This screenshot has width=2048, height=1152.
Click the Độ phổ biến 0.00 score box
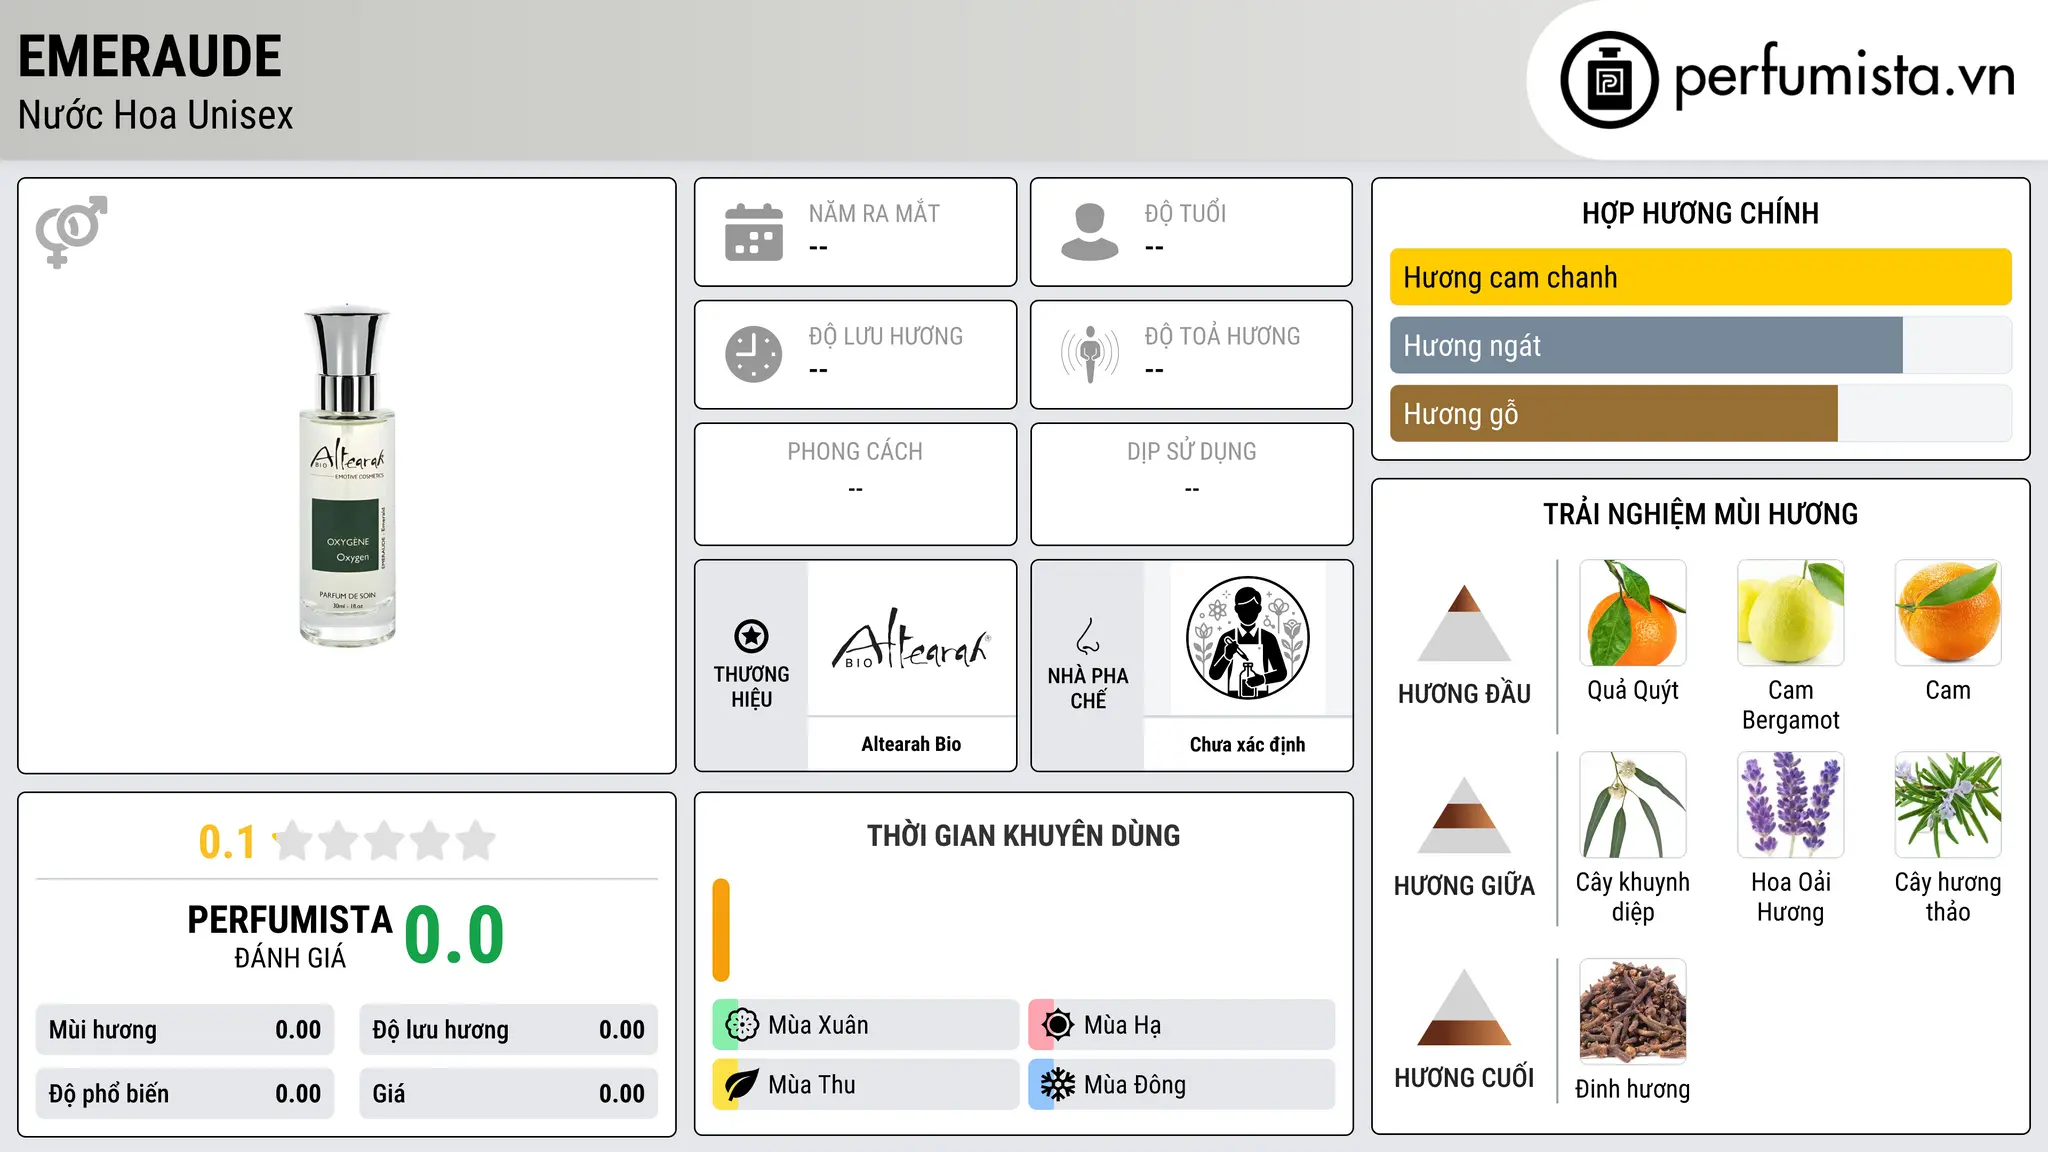pos(185,1094)
